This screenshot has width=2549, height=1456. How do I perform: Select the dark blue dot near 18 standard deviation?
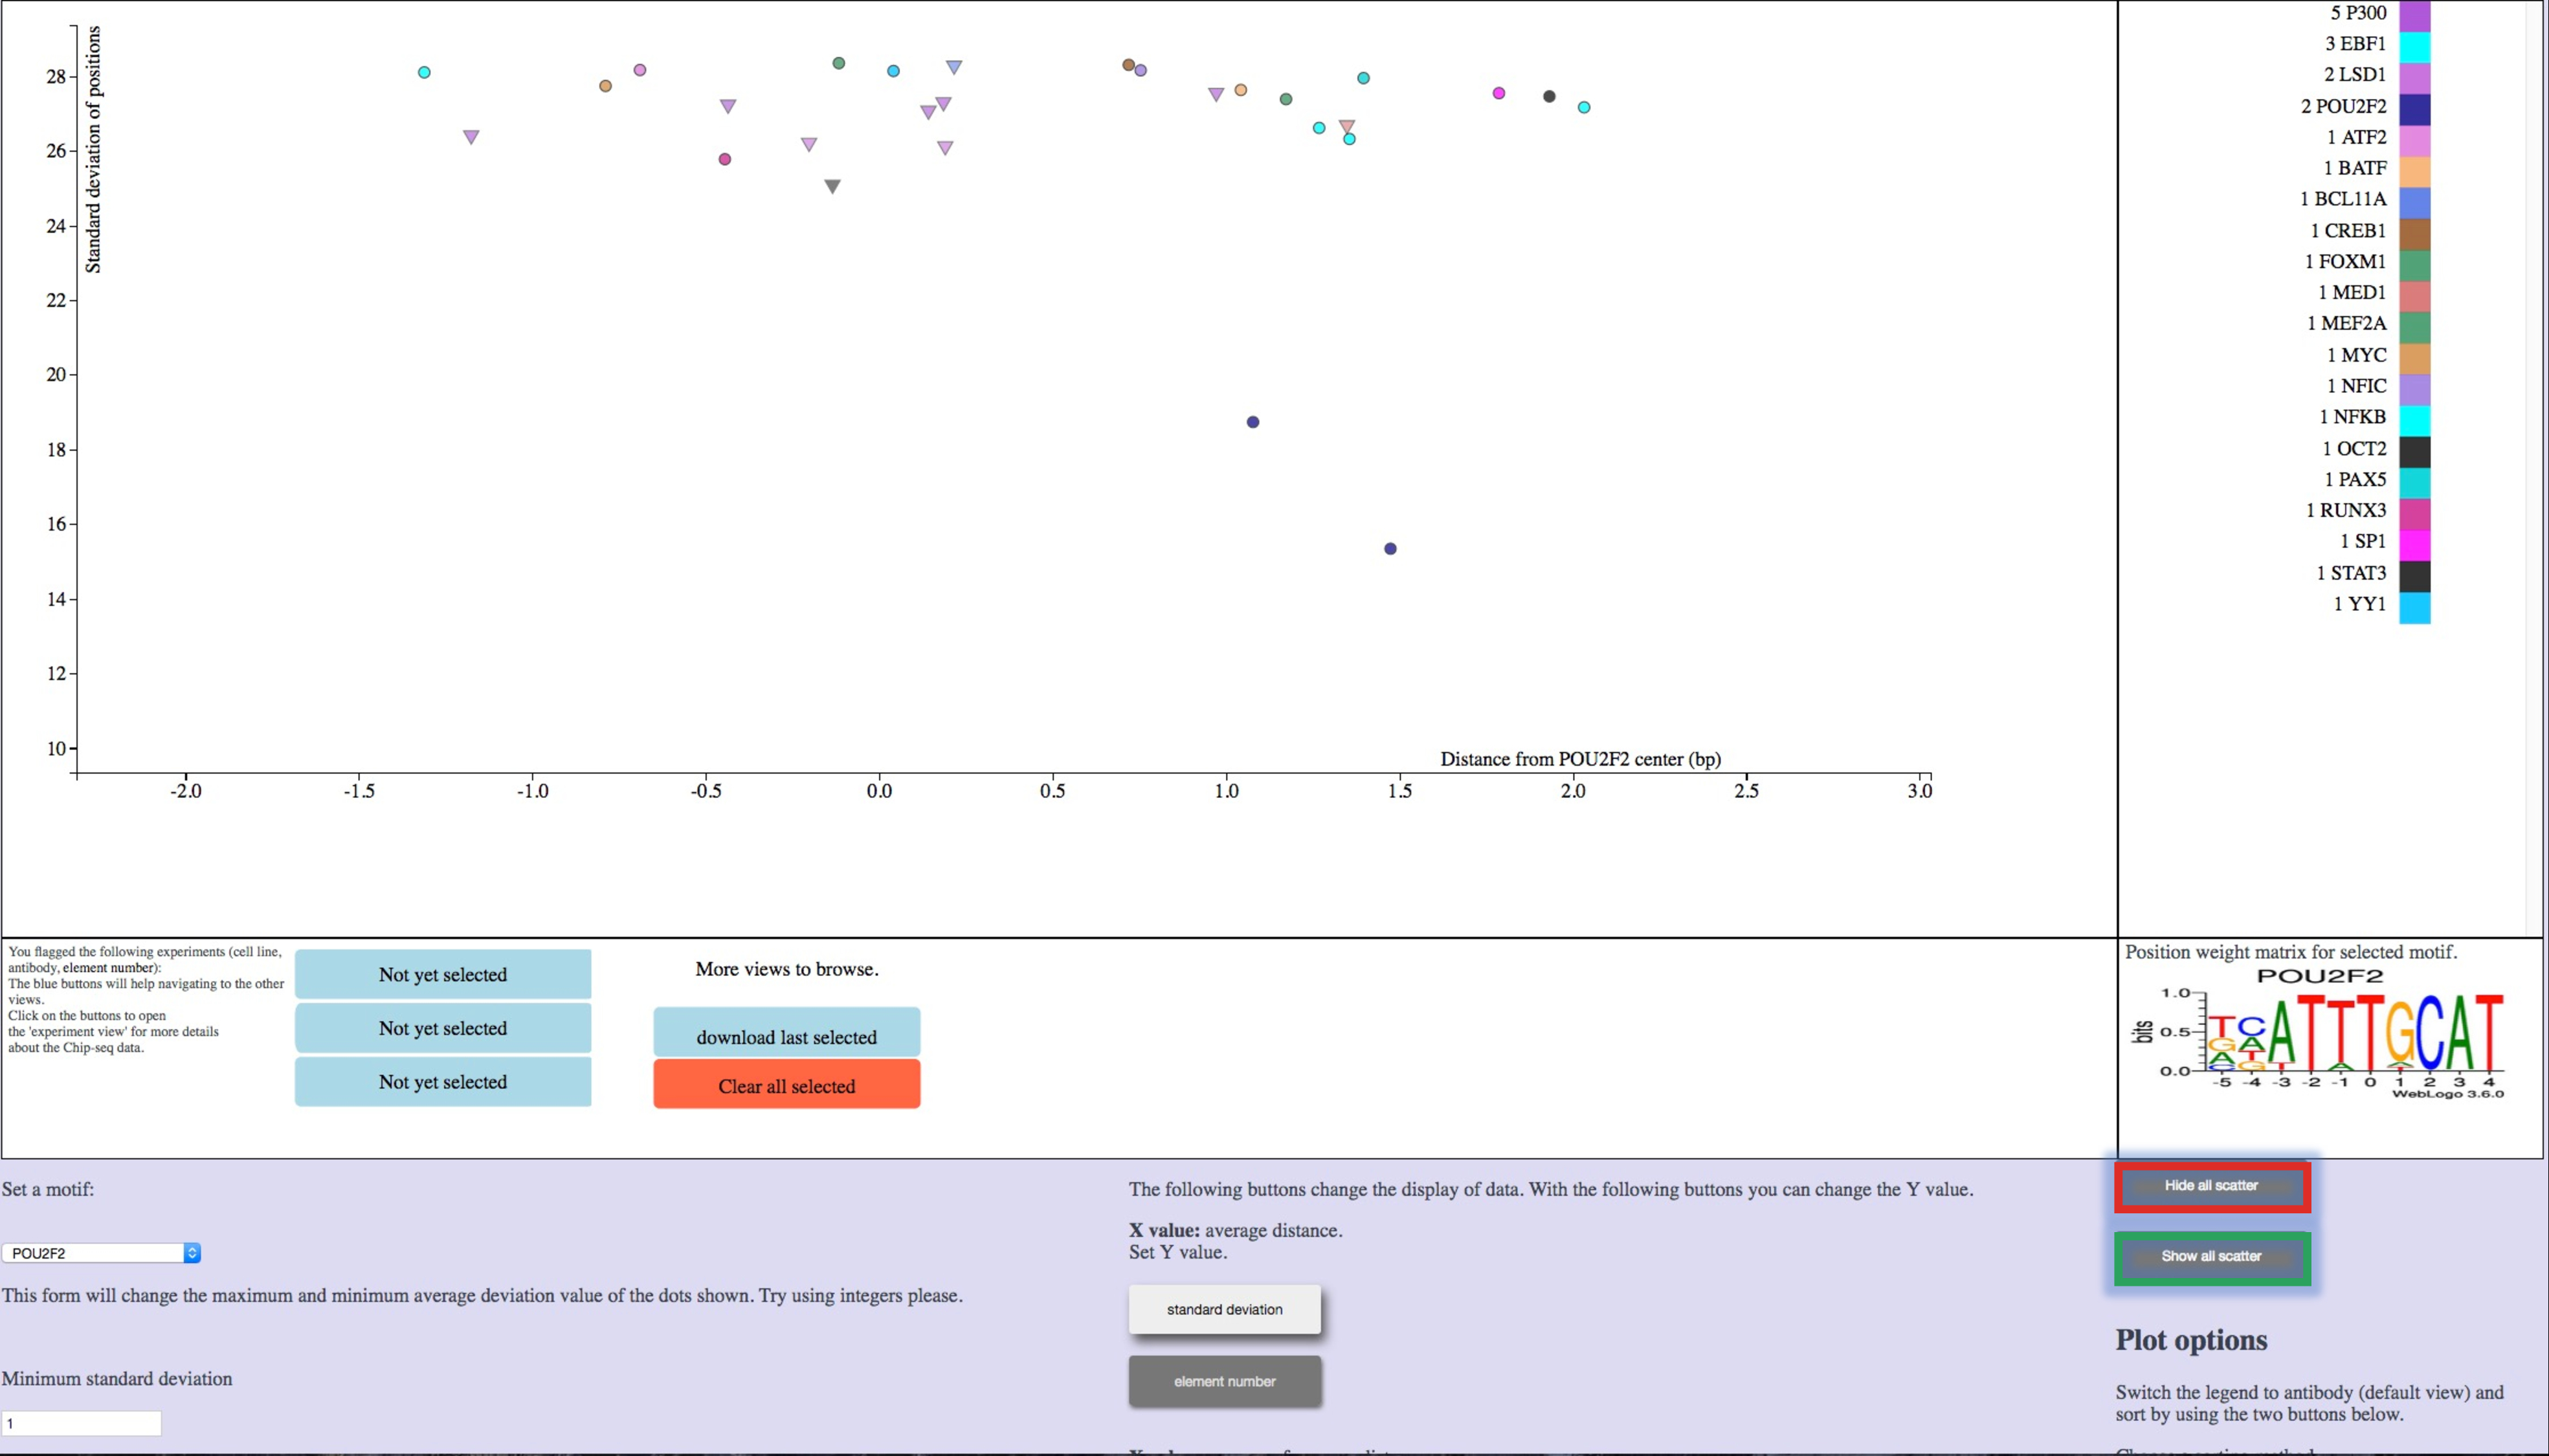coord(1253,422)
